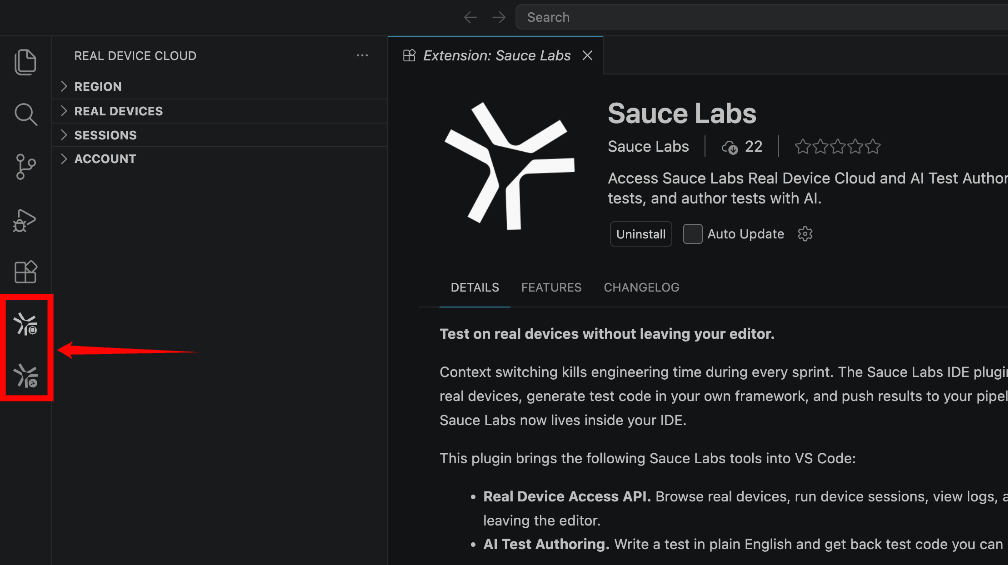1008x565 pixels.
Task: Expand the ACCOUNT section
Action: point(219,159)
